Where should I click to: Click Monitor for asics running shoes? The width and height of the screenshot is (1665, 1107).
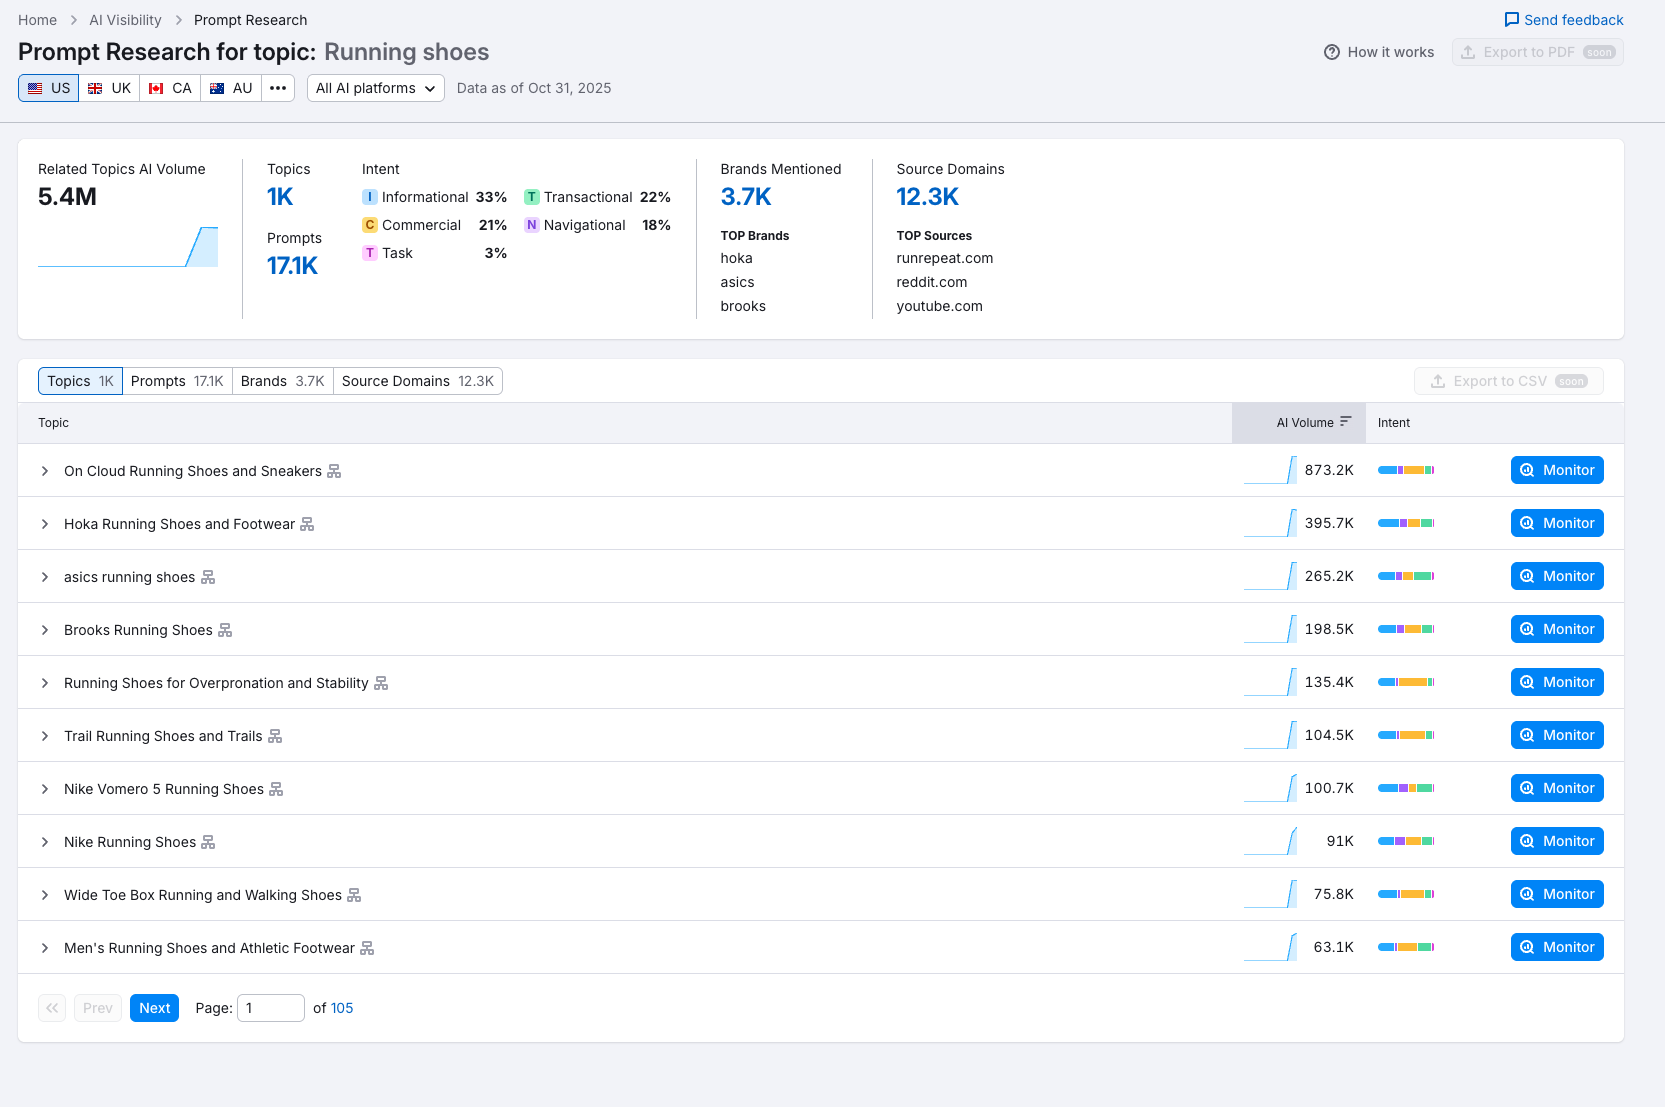1557,576
